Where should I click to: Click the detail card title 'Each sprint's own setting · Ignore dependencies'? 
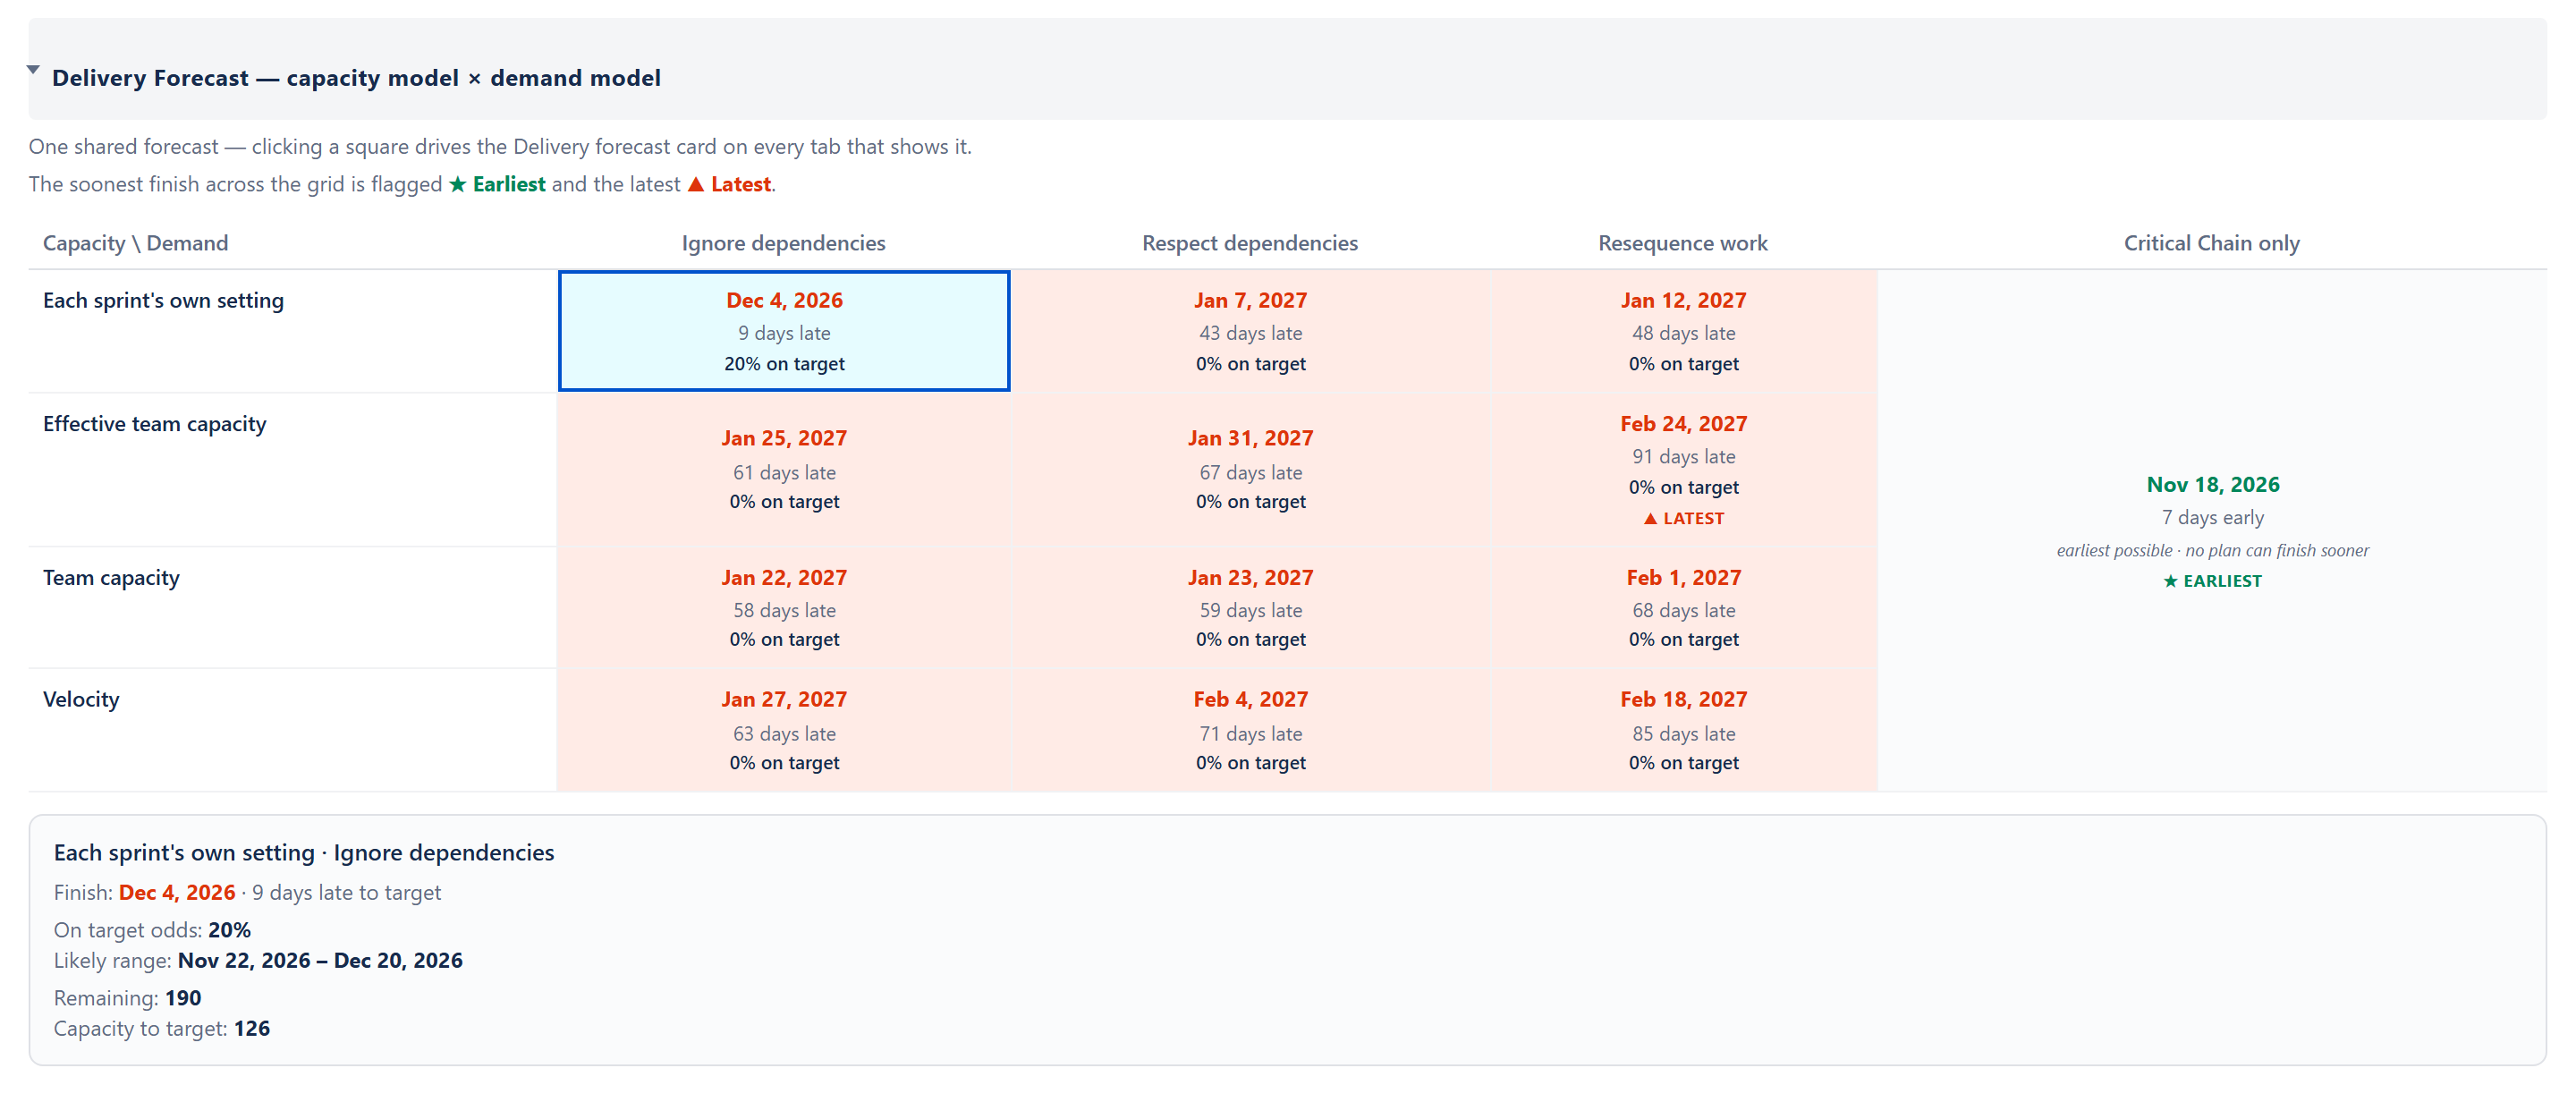click(304, 852)
